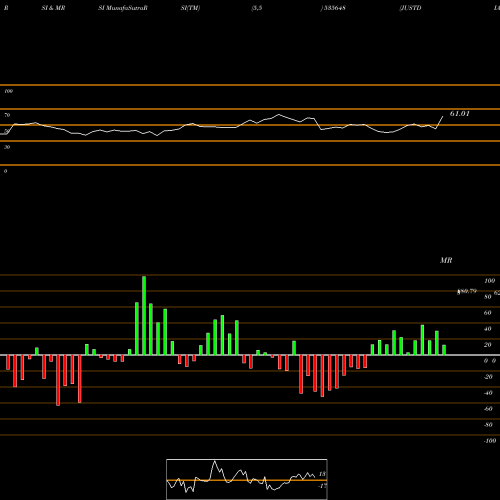Click the 'SI(TM)' header label

190,8
